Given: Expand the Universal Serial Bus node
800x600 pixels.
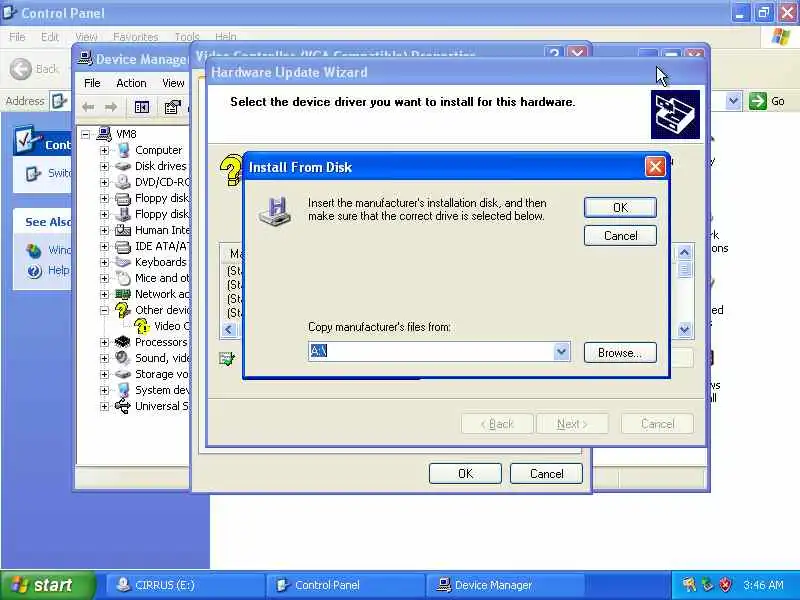Looking at the screenshot, I should click(104, 406).
